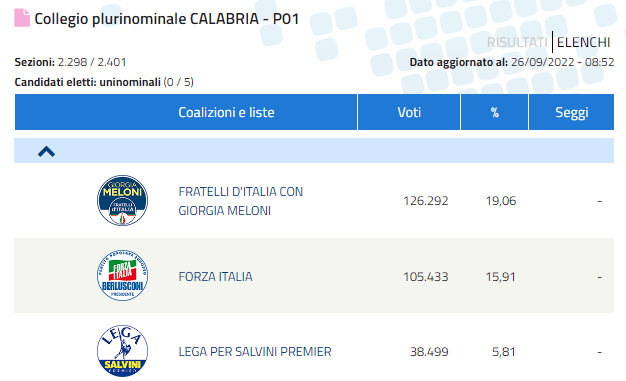Click the Collegio plurinominale CALABRIA - P01 heading
Screen dimensions: 626x381
click(x=167, y=19)
